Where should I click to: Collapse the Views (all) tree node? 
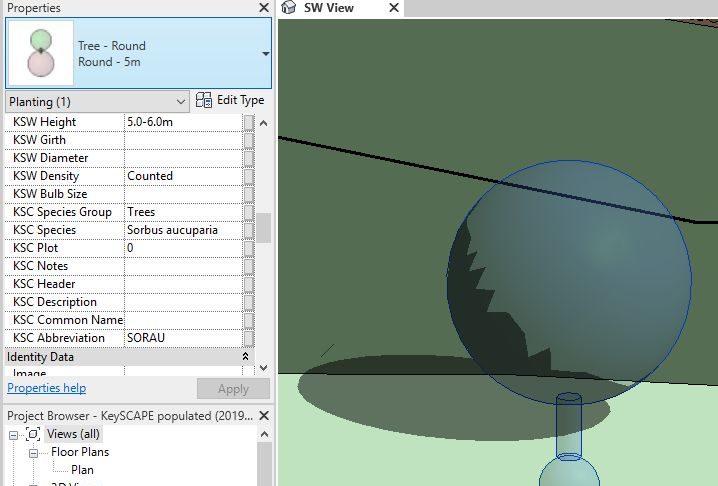tap(13, 434)
